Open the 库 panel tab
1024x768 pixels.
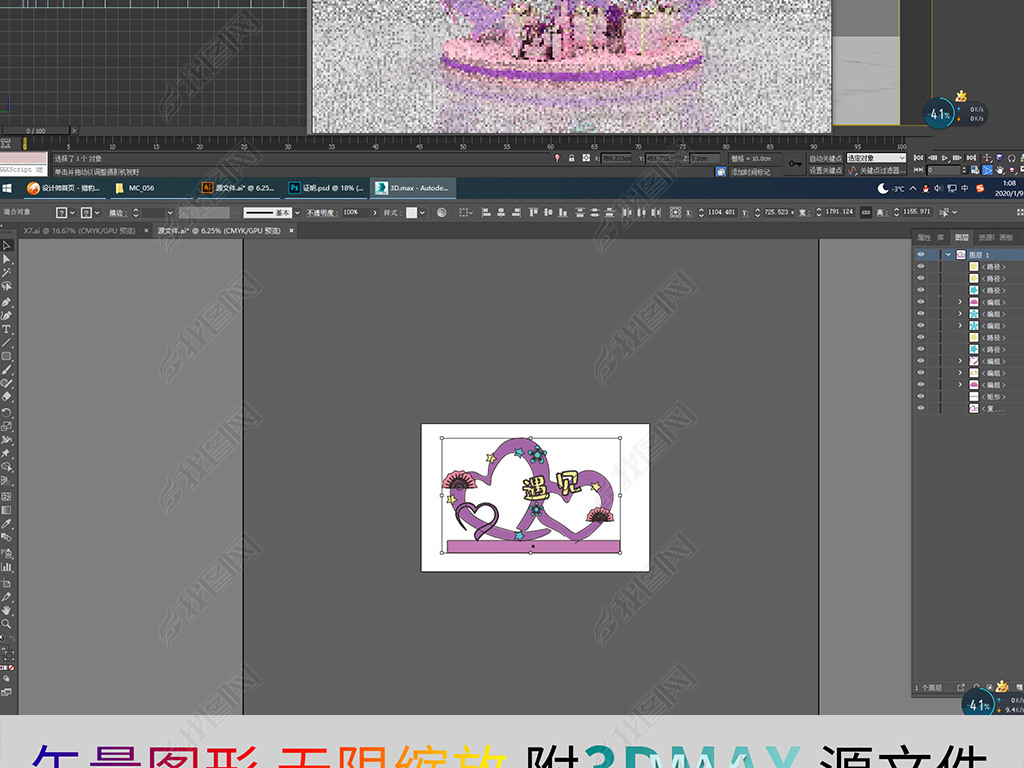[x=940, y=237]
